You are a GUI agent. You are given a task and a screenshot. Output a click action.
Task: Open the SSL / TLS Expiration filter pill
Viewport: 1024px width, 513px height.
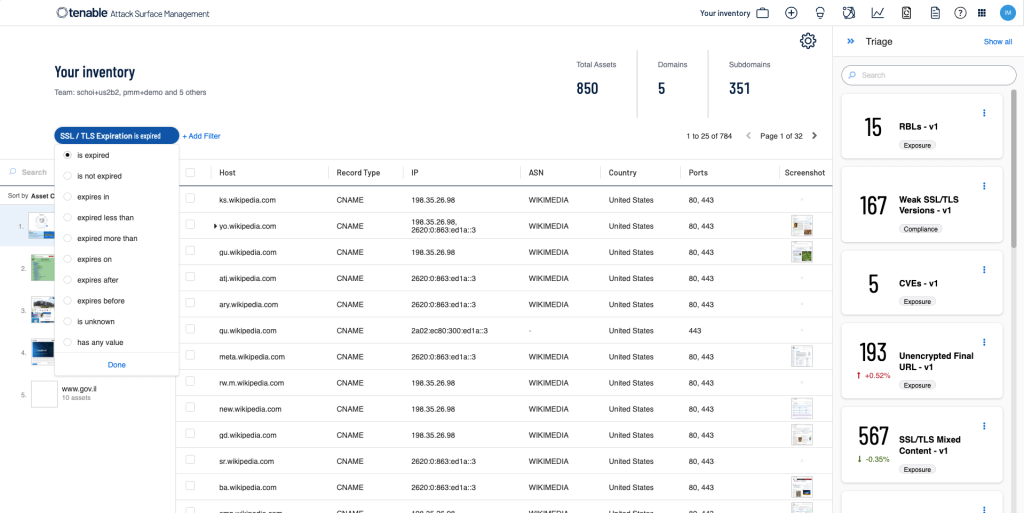(117, 136)
